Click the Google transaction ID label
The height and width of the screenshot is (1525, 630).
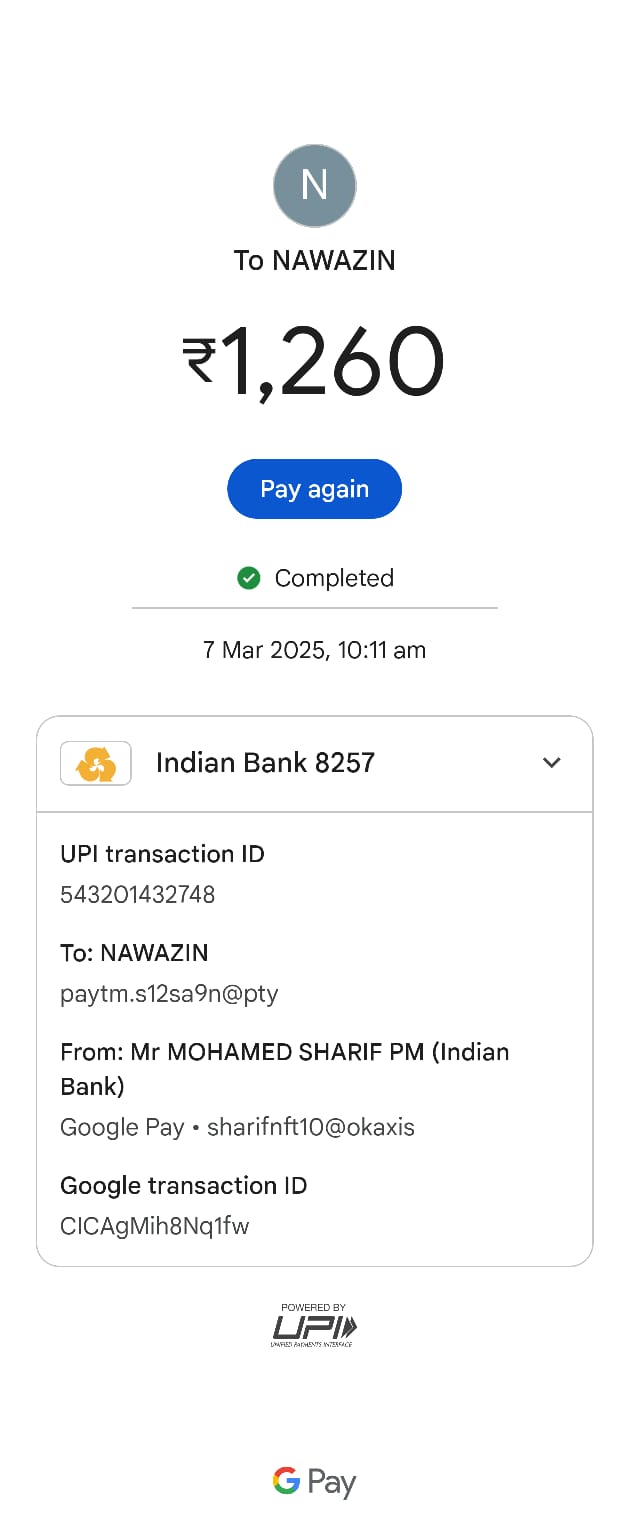183,1186
